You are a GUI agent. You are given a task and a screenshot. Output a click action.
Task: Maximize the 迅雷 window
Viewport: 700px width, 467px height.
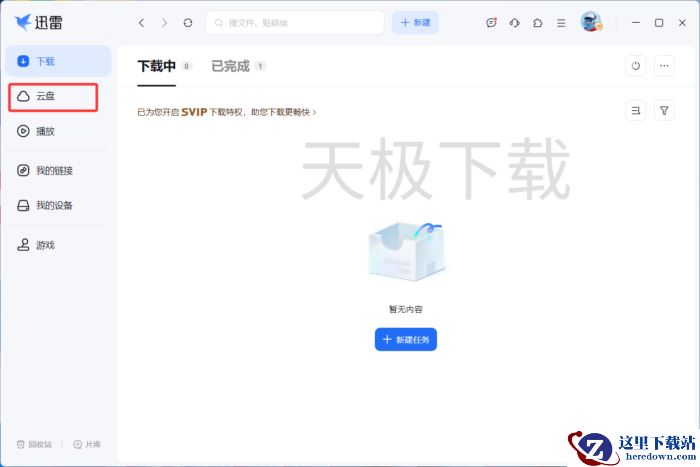pyautogui.click(x=659, y=23)
